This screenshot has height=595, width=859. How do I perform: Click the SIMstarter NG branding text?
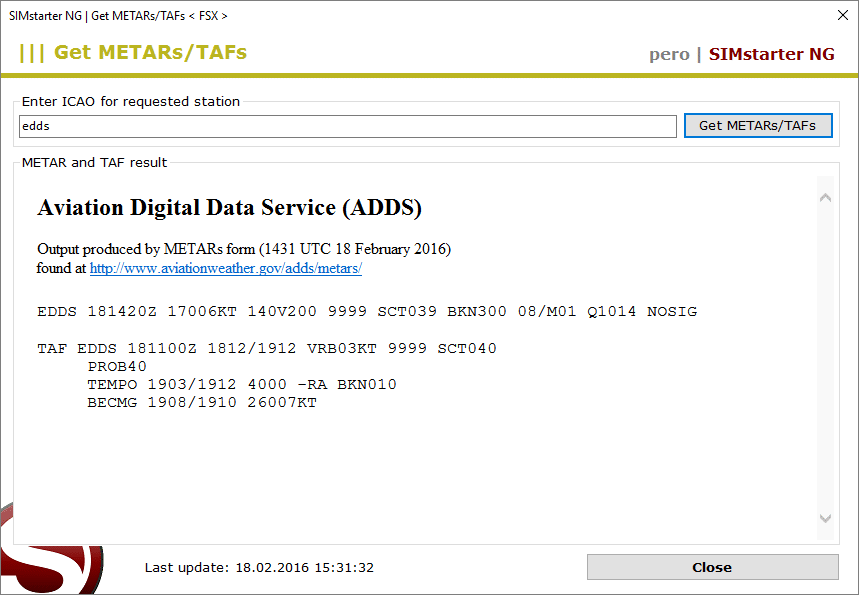pos(771,54)
